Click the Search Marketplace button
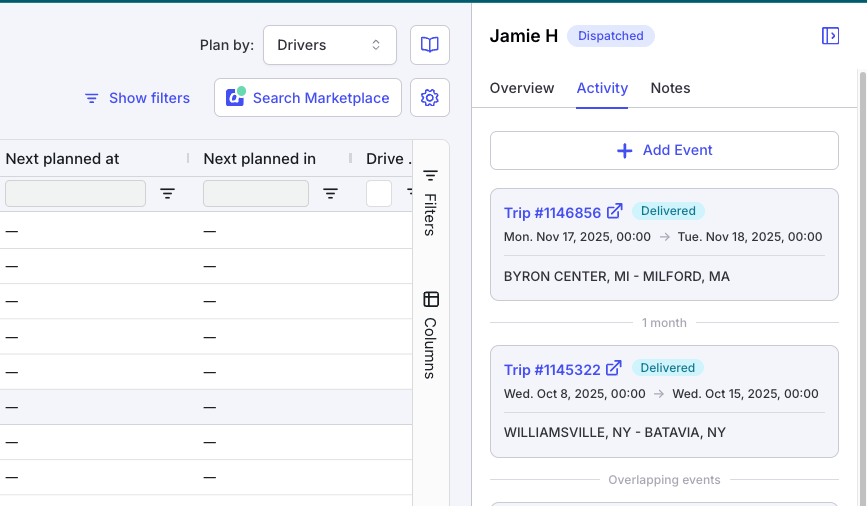Viewport: 867px width, 506px height. click(x=308, y=98)
